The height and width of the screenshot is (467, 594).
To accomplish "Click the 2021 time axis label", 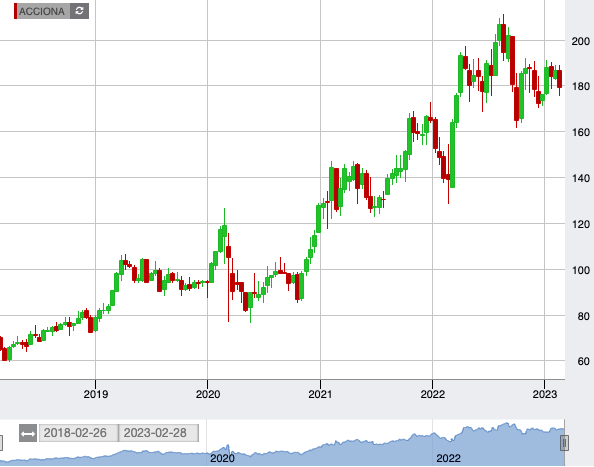I will [320, 394].
